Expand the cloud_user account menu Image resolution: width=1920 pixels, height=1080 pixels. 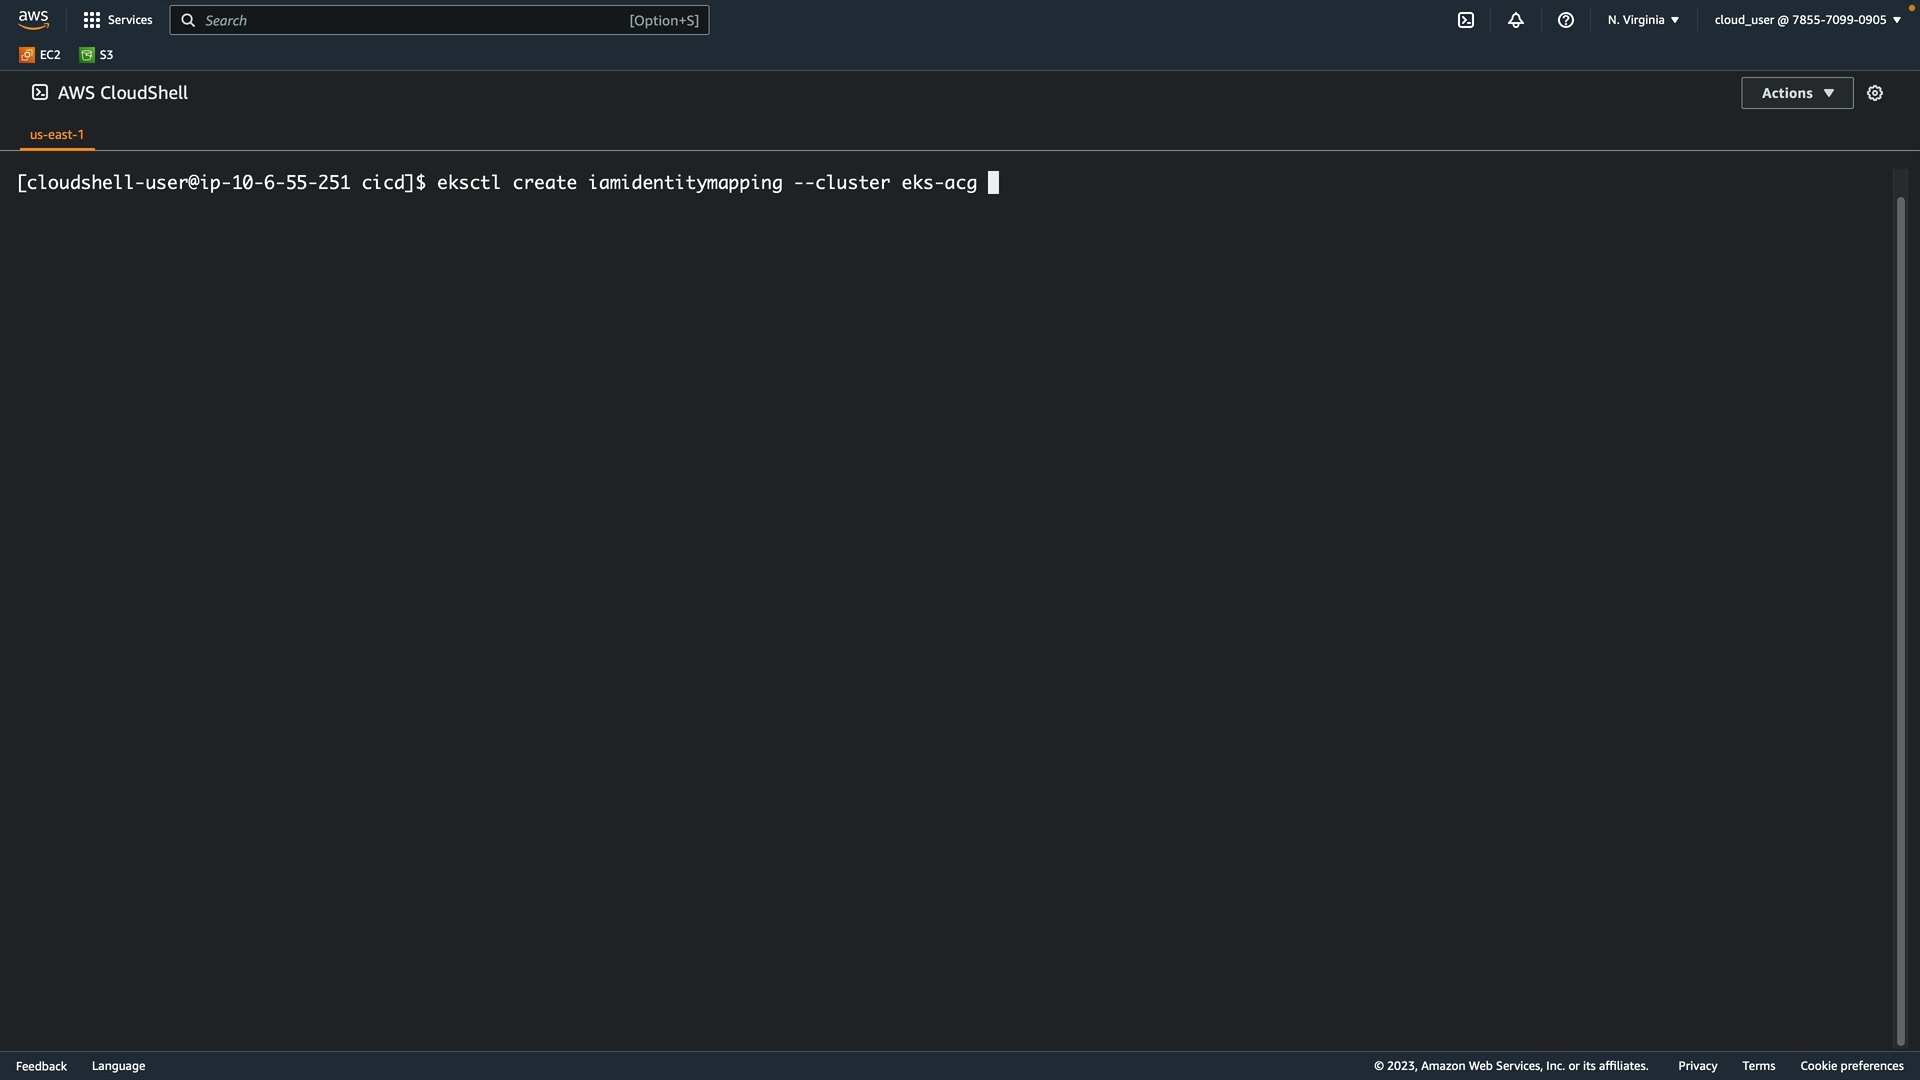point(1807,20)
